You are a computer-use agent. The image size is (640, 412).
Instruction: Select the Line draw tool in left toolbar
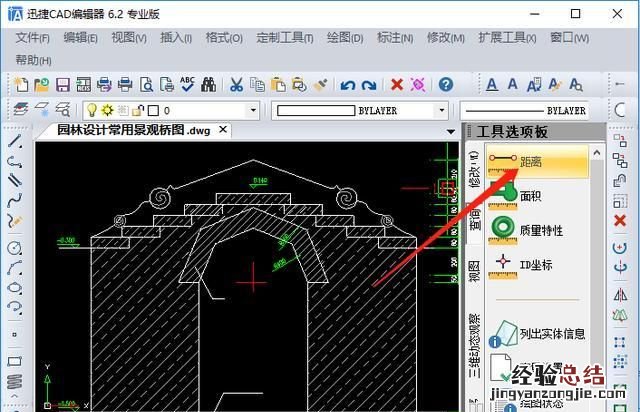click(14, 142)
